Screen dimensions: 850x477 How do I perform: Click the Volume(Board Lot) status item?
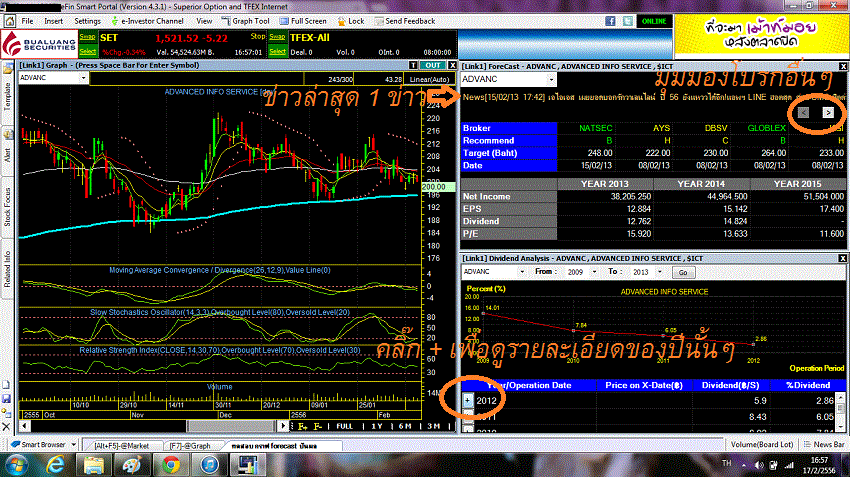coord(762,444)
